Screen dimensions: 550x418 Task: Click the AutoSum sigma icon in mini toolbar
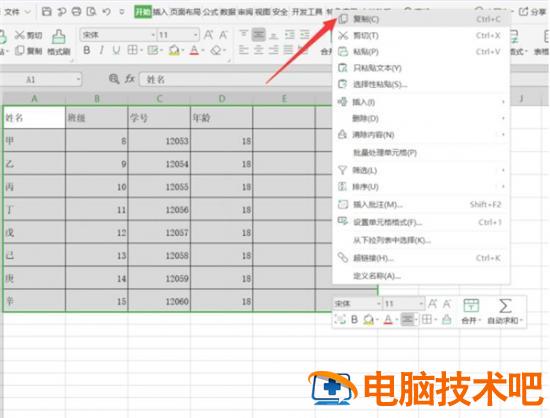(505, 306)
